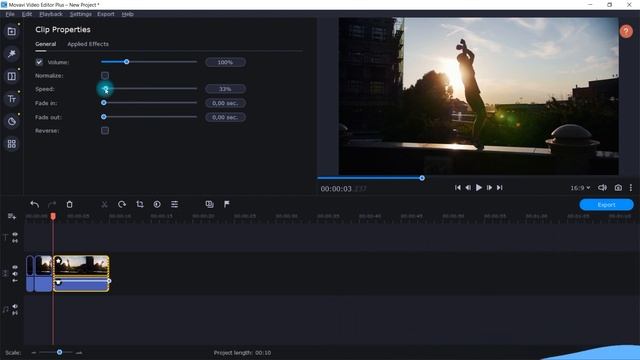
Task: Click the preview seek bar handle
Action: (422, 178)
